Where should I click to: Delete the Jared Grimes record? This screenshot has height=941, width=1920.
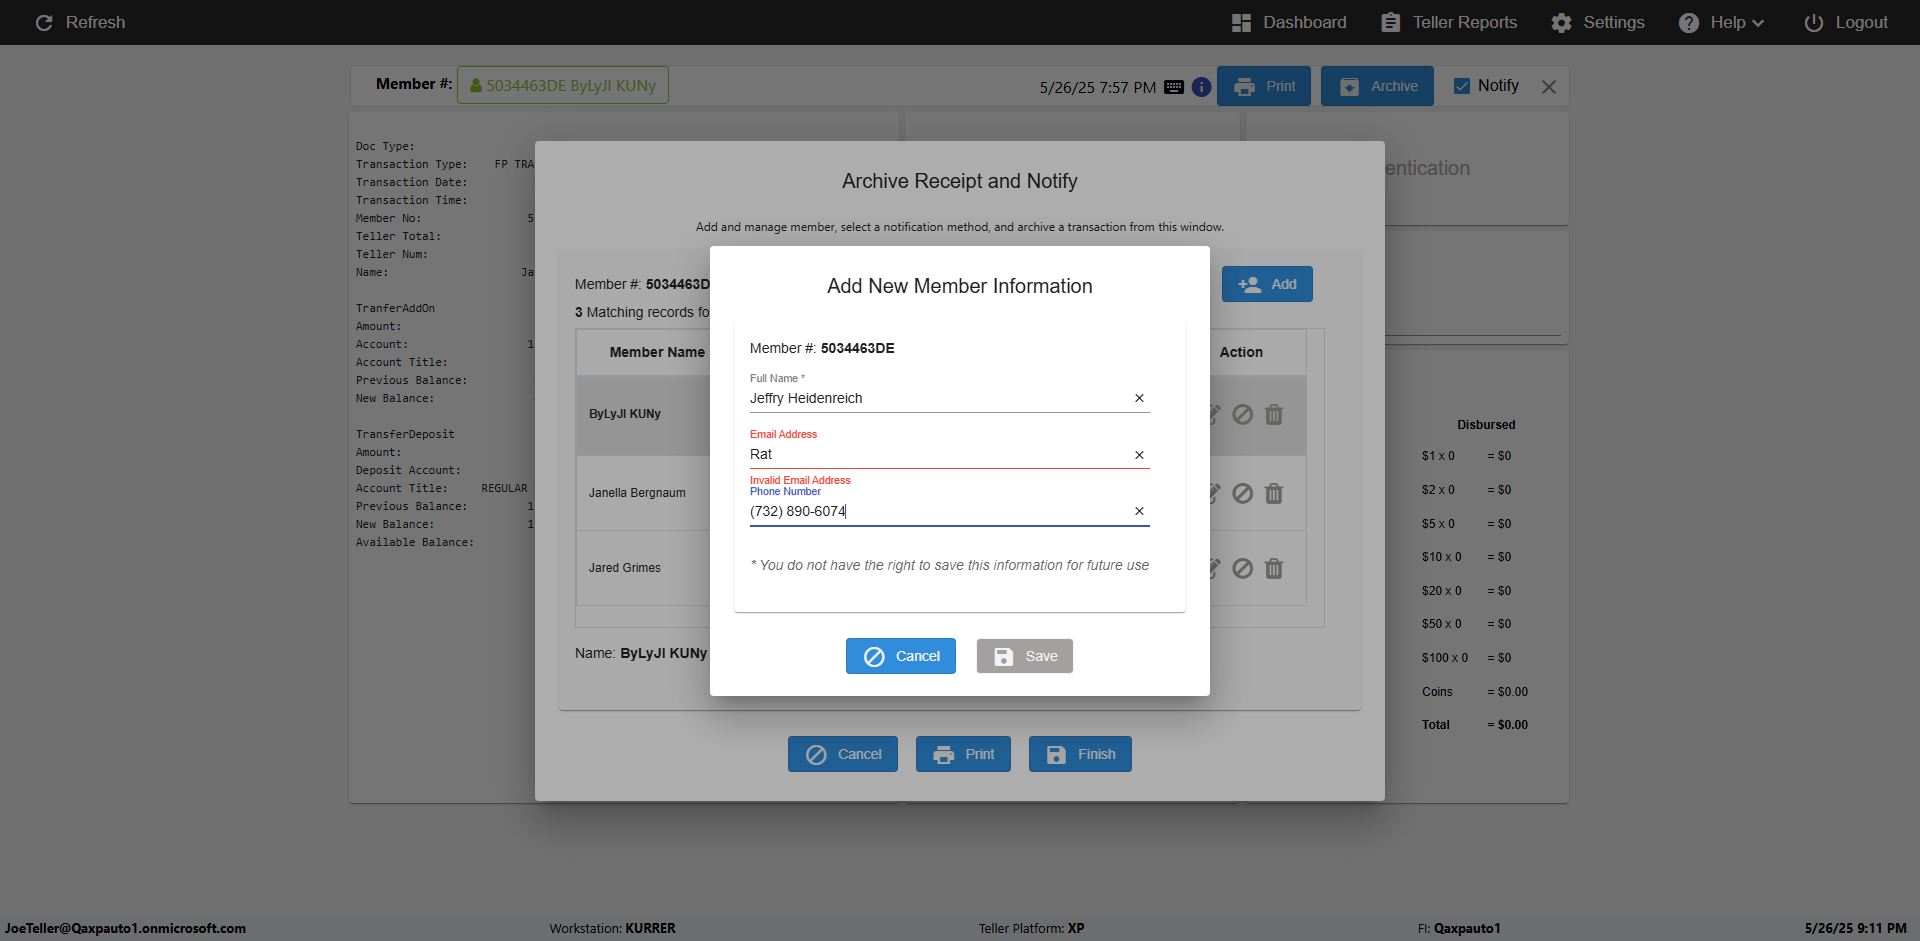pyautogui.click(x=1274, y=568)
